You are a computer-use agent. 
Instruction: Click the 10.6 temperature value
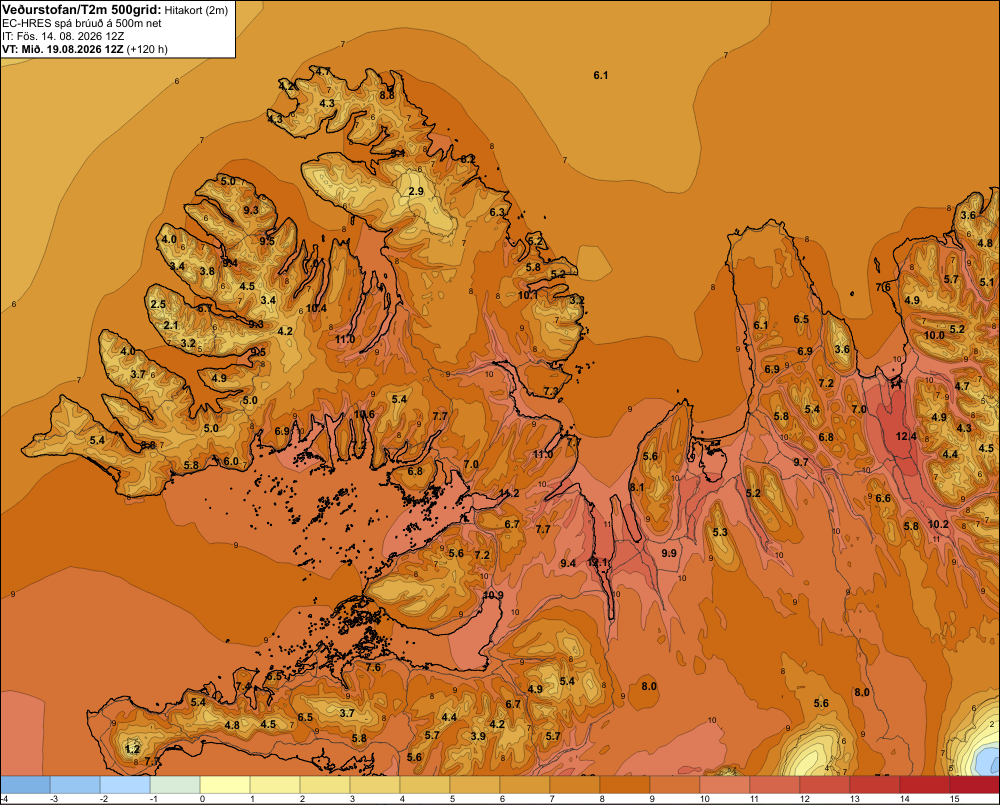[364, 414]
